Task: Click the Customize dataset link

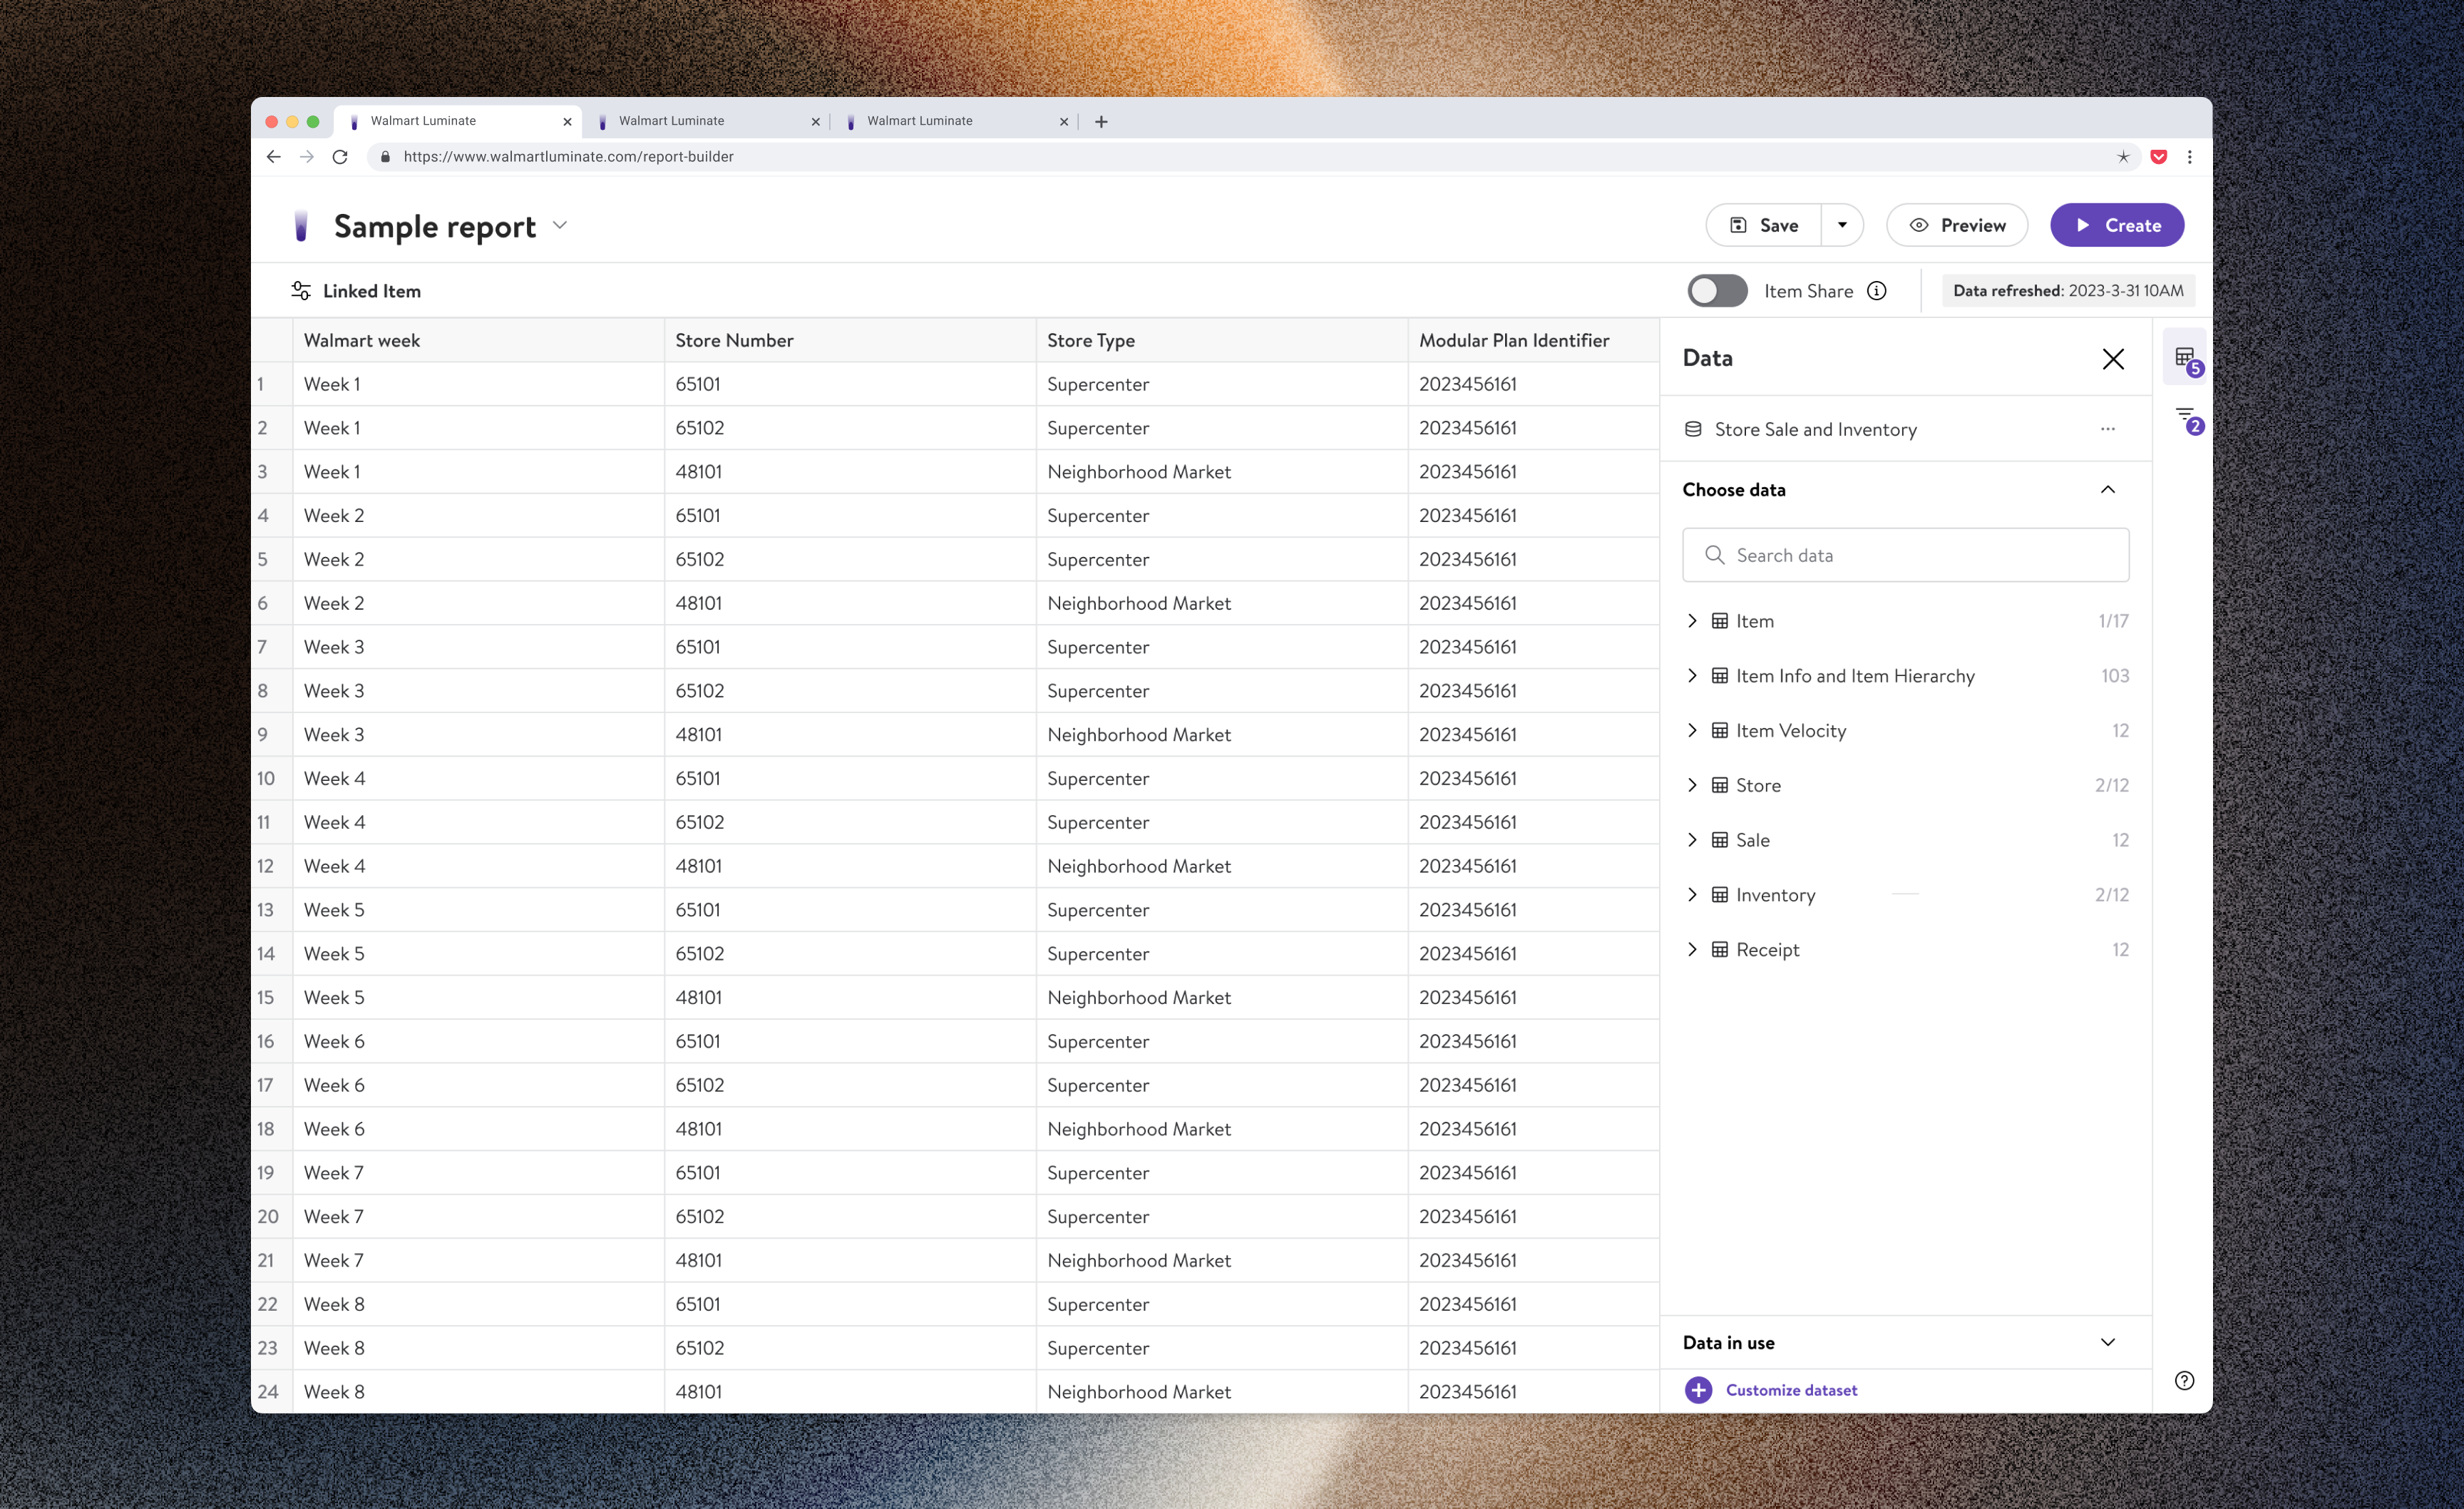Action: click(1791, 1390)
